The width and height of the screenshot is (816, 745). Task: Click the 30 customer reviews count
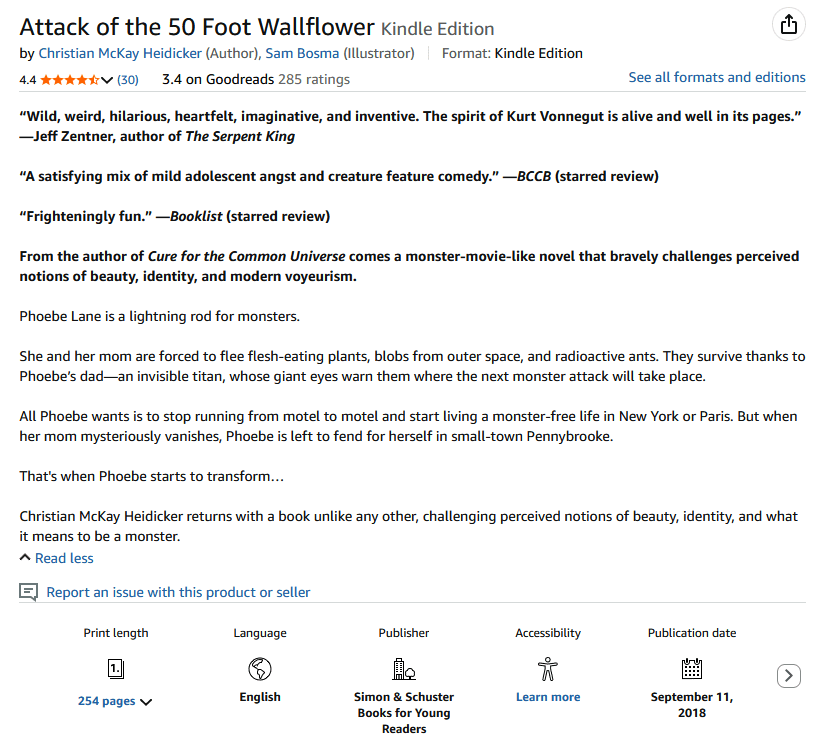[128, 79]
